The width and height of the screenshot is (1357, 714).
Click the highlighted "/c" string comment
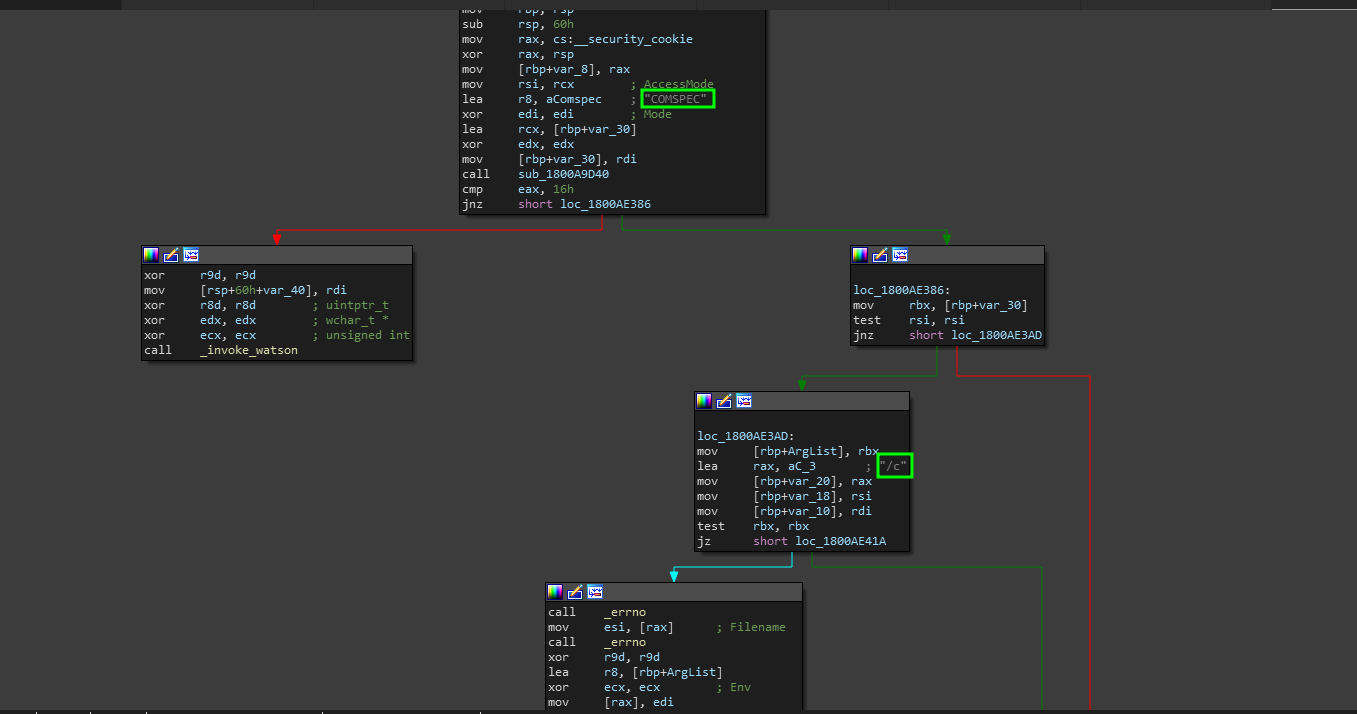(895, 466)
